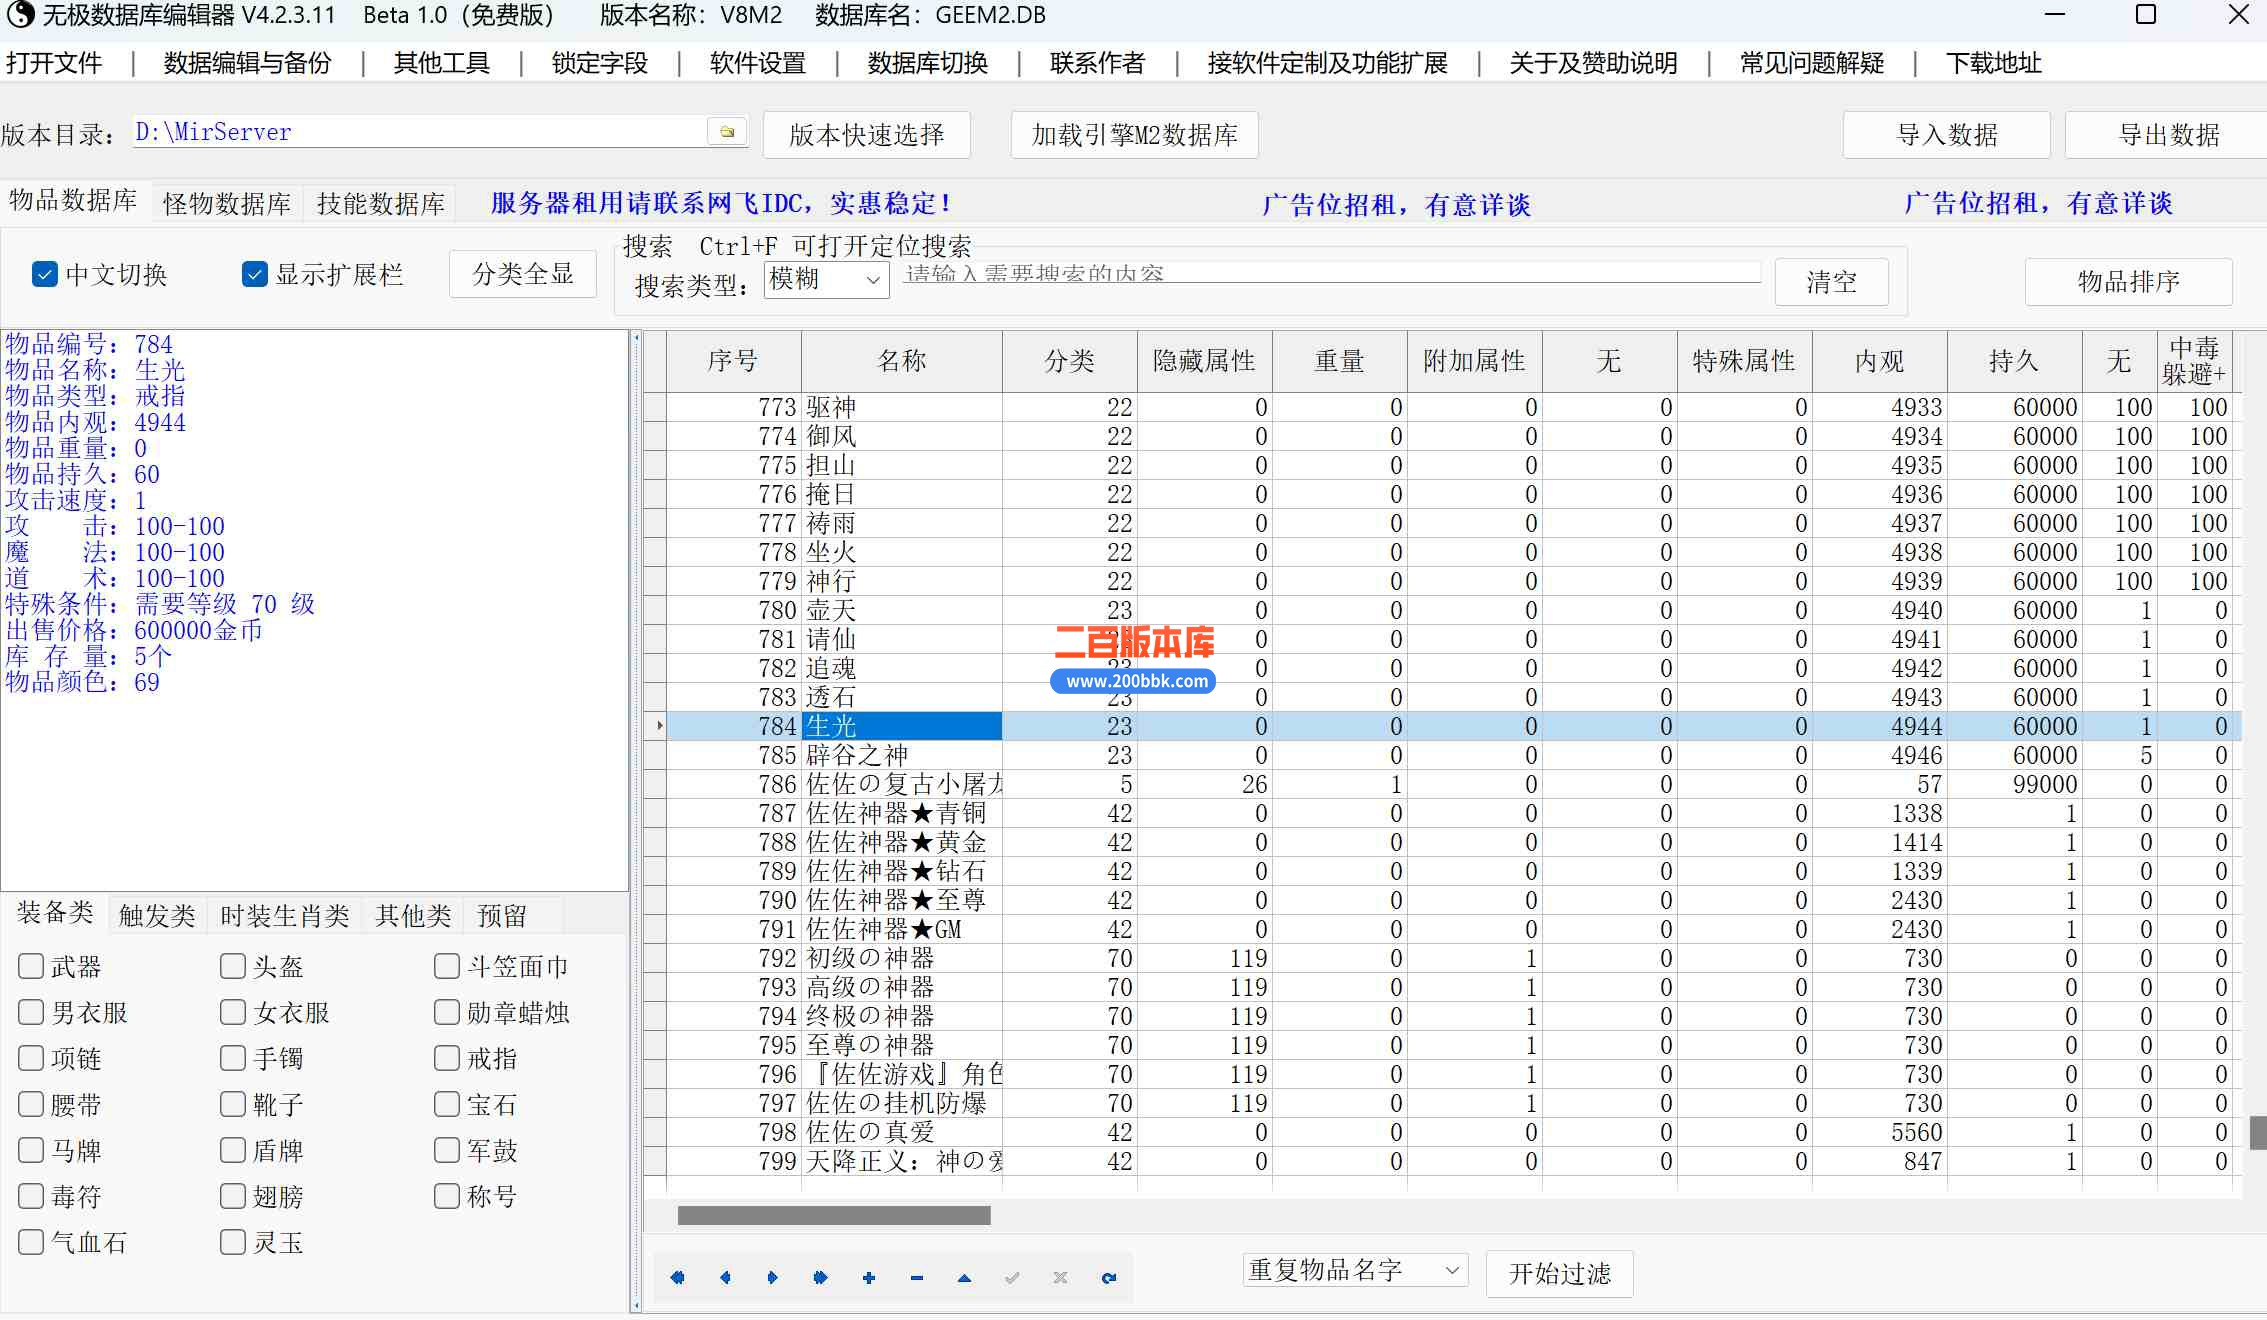Insert new record plus icon

869,1277
